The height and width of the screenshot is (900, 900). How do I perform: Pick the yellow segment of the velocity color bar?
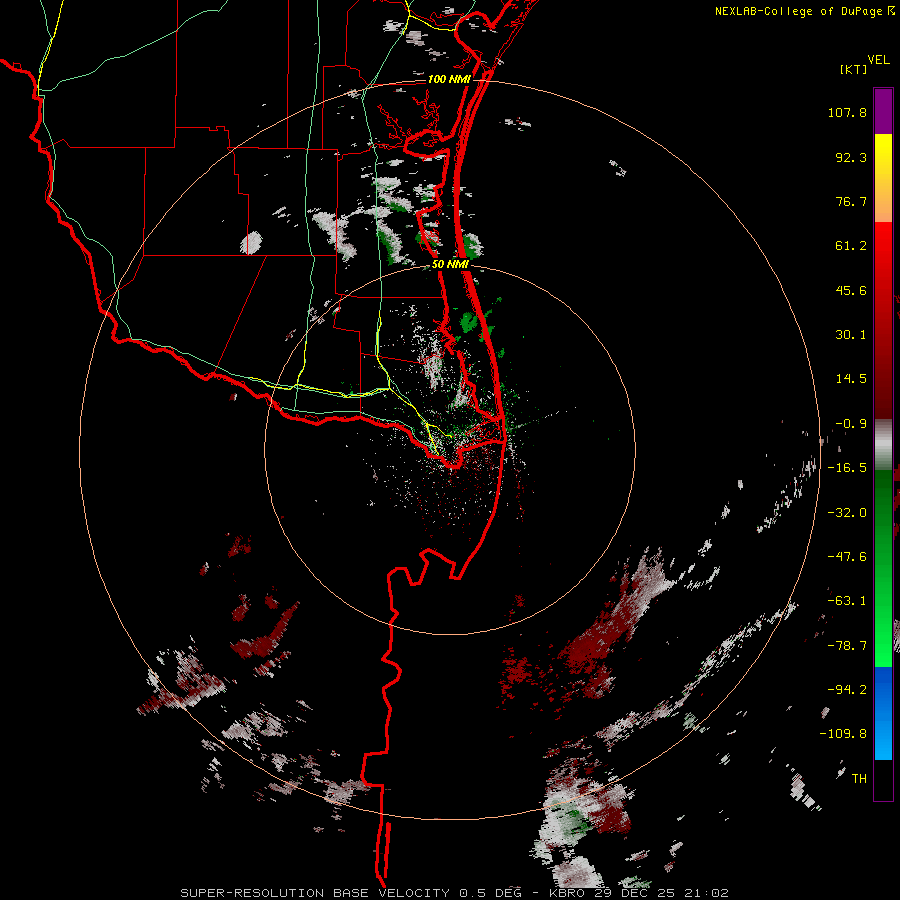(x=883, y=178)
